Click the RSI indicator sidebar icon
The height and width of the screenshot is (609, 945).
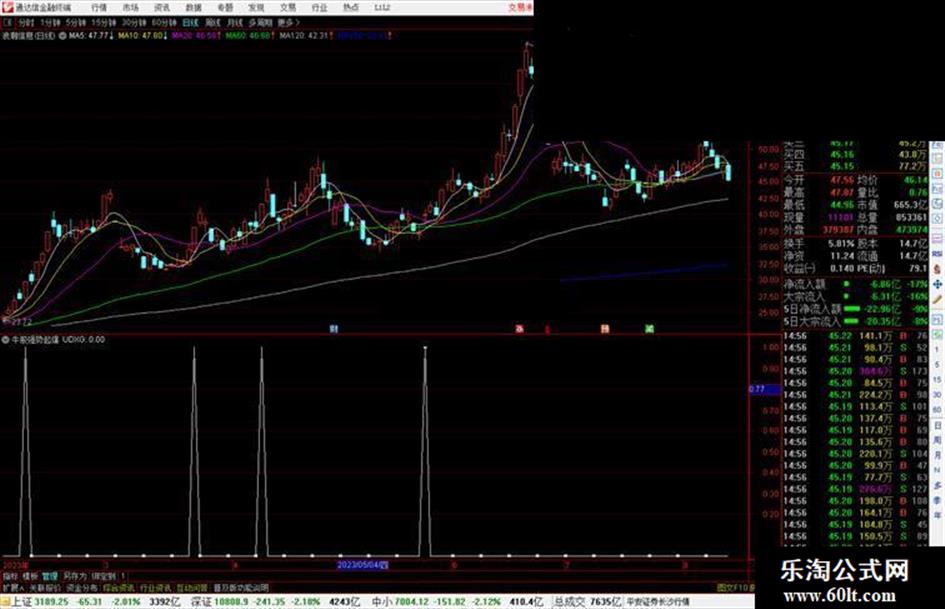pos(937,254)
